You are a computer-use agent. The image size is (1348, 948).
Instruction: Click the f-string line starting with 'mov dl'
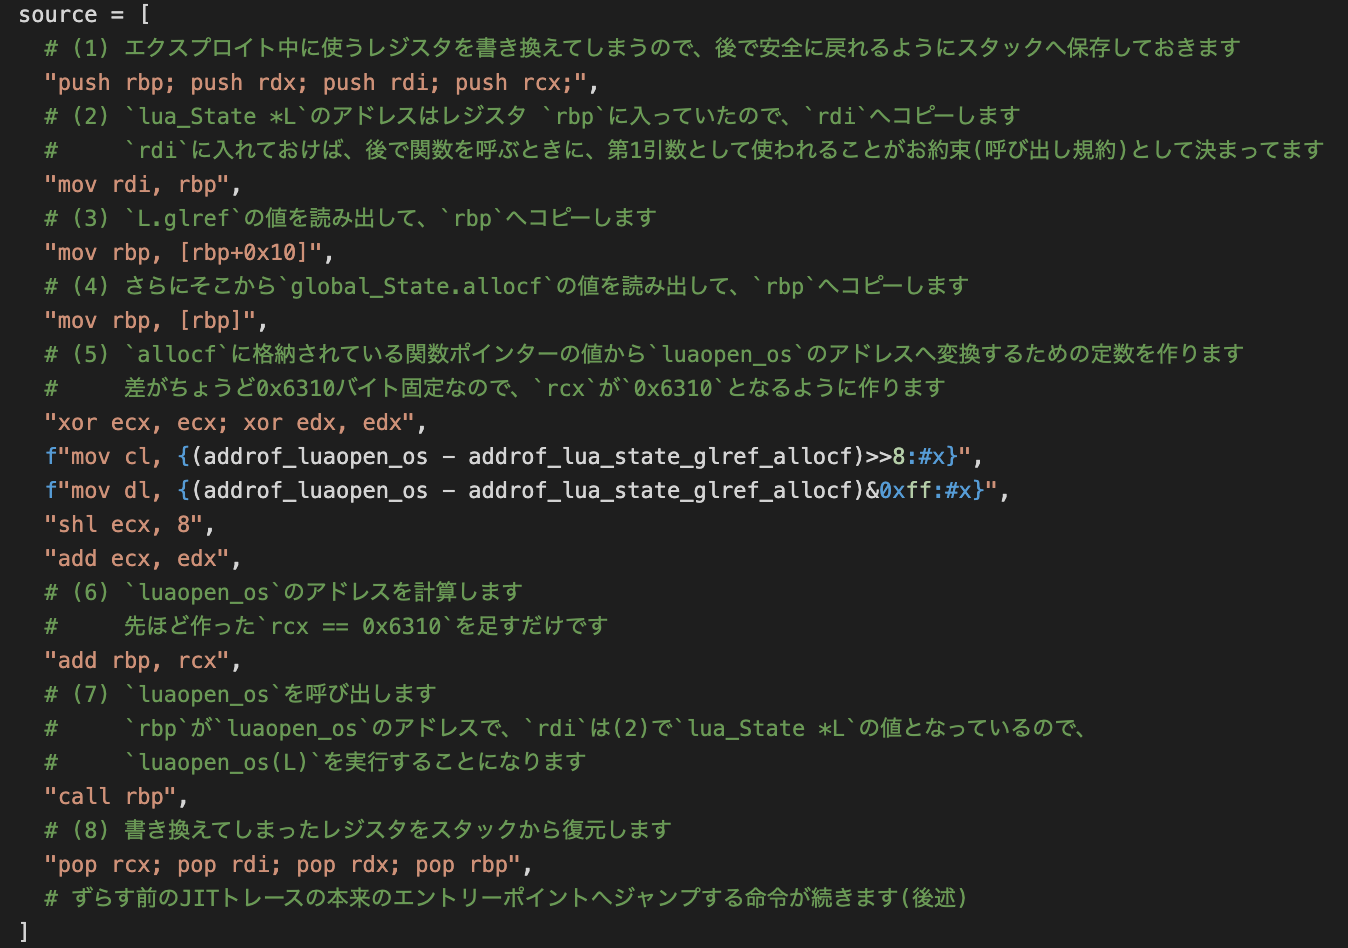[526, 490]
